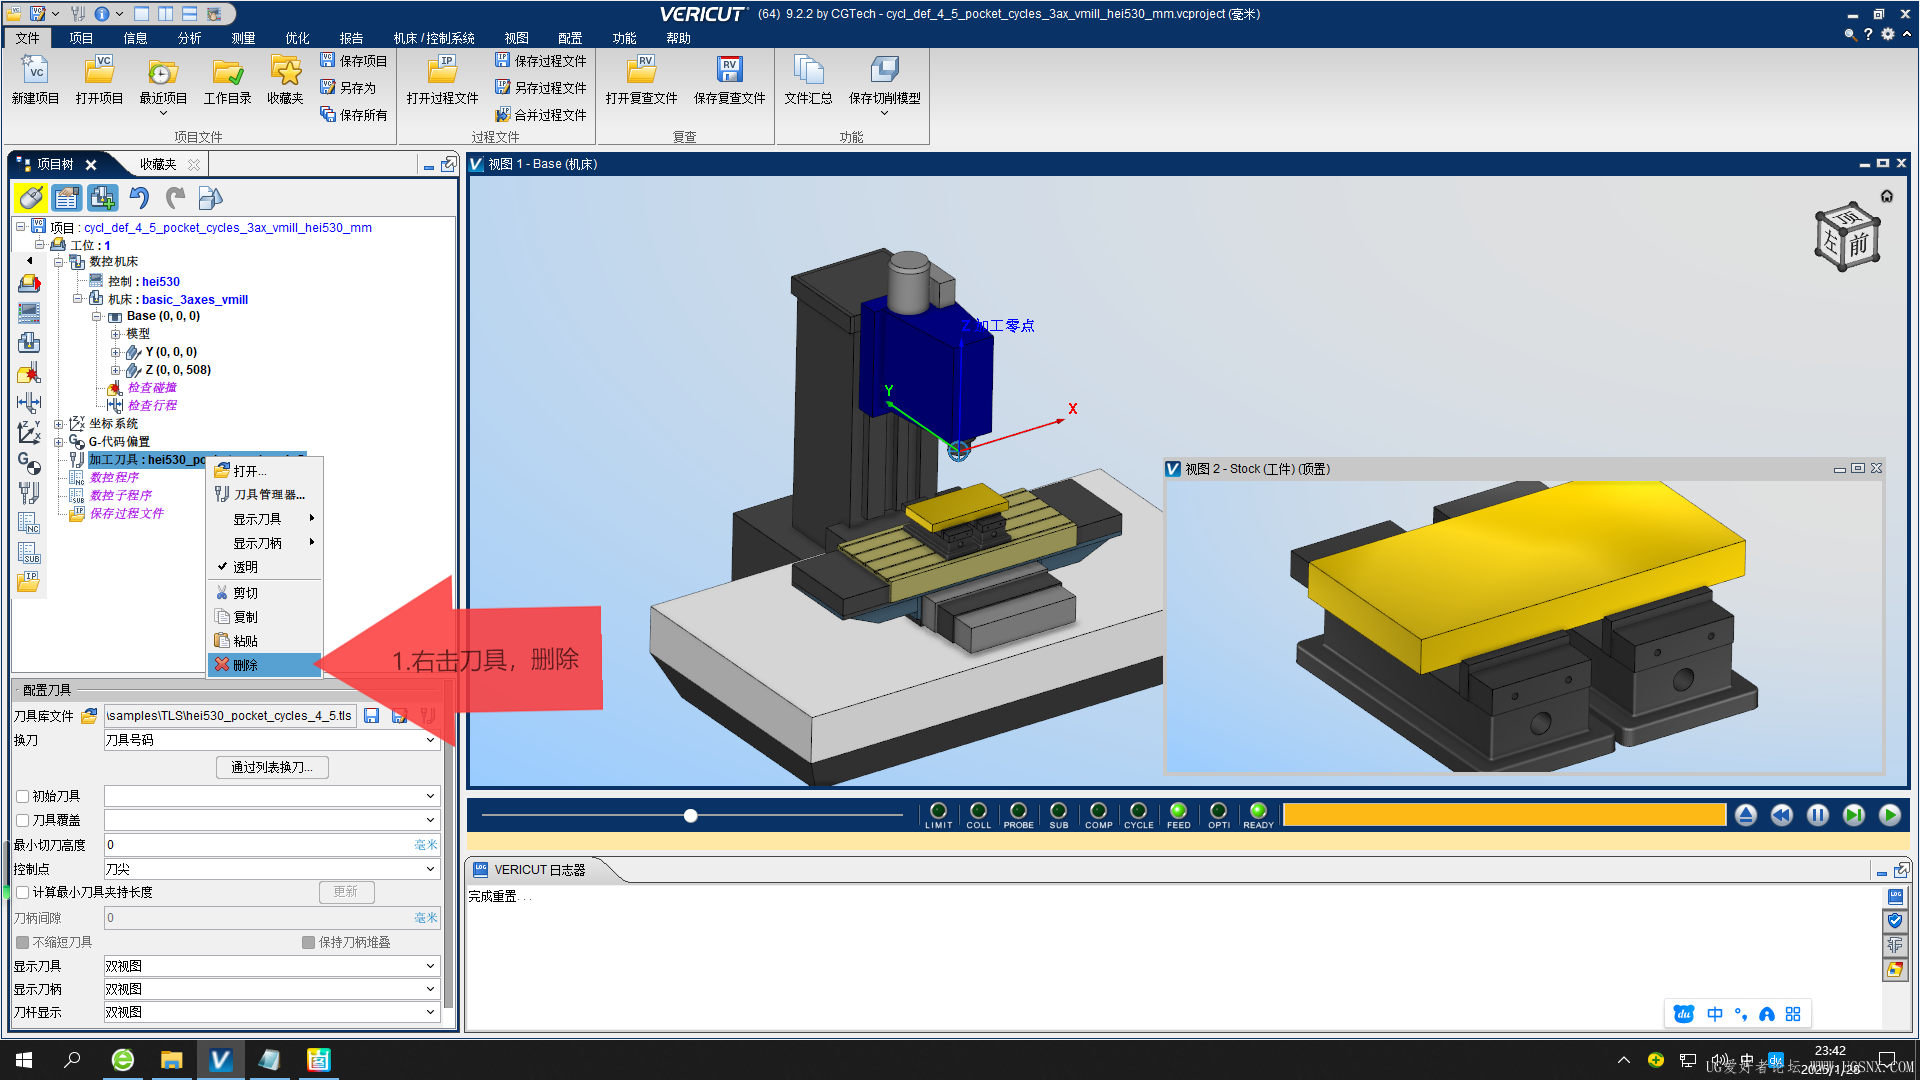This screenshot has height=1080, width=1920.
Task: Expand the G-代码偏置 tree node
Action: click(x=58, y=442)
